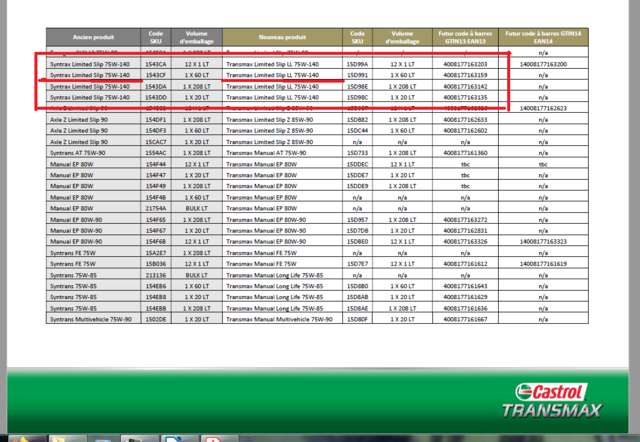Select SKU code cell 15CAC7
The width and height of the screenshot is (640, 442).
coord(156,142)
